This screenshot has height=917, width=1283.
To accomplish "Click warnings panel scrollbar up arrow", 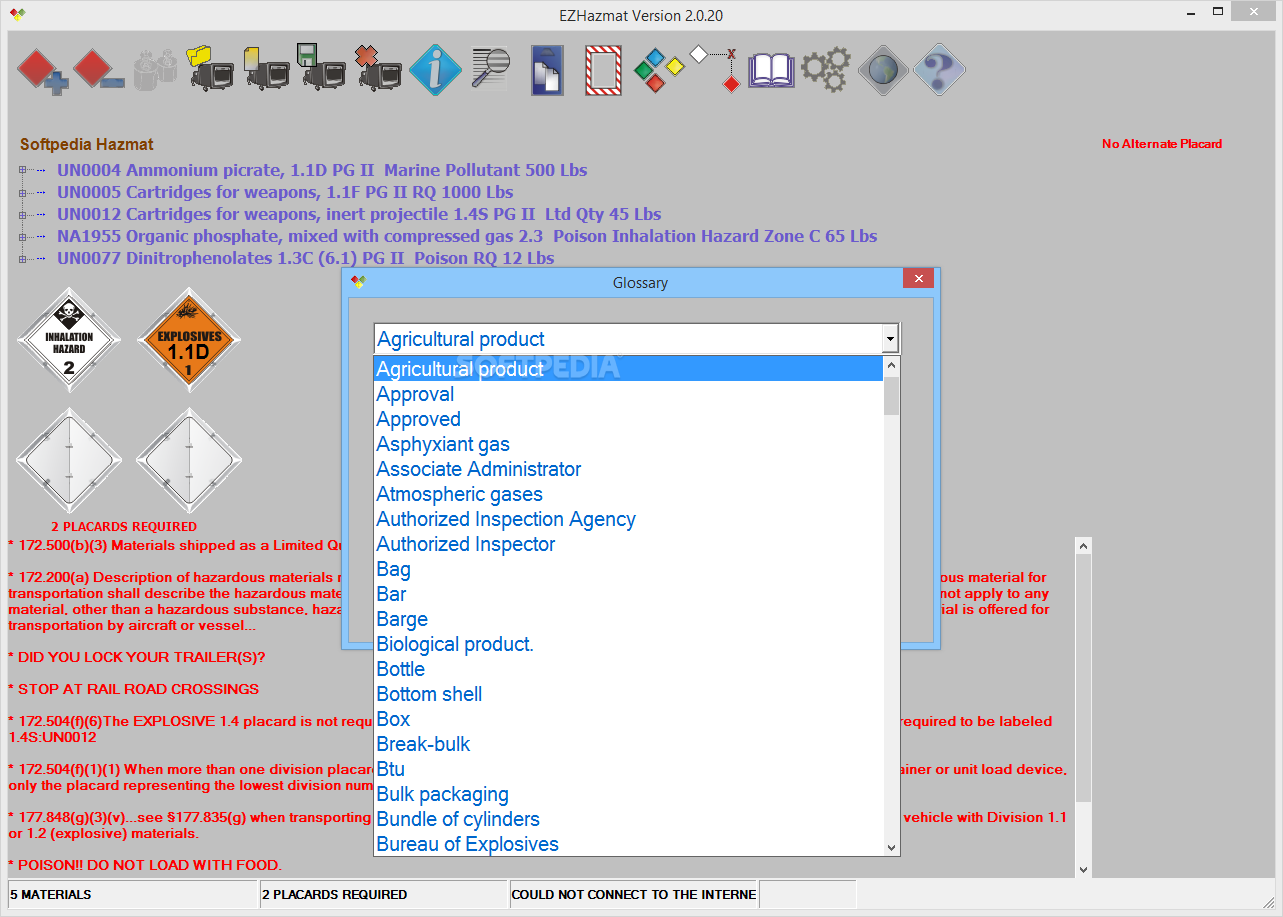I will click(x=1083, y=545).
